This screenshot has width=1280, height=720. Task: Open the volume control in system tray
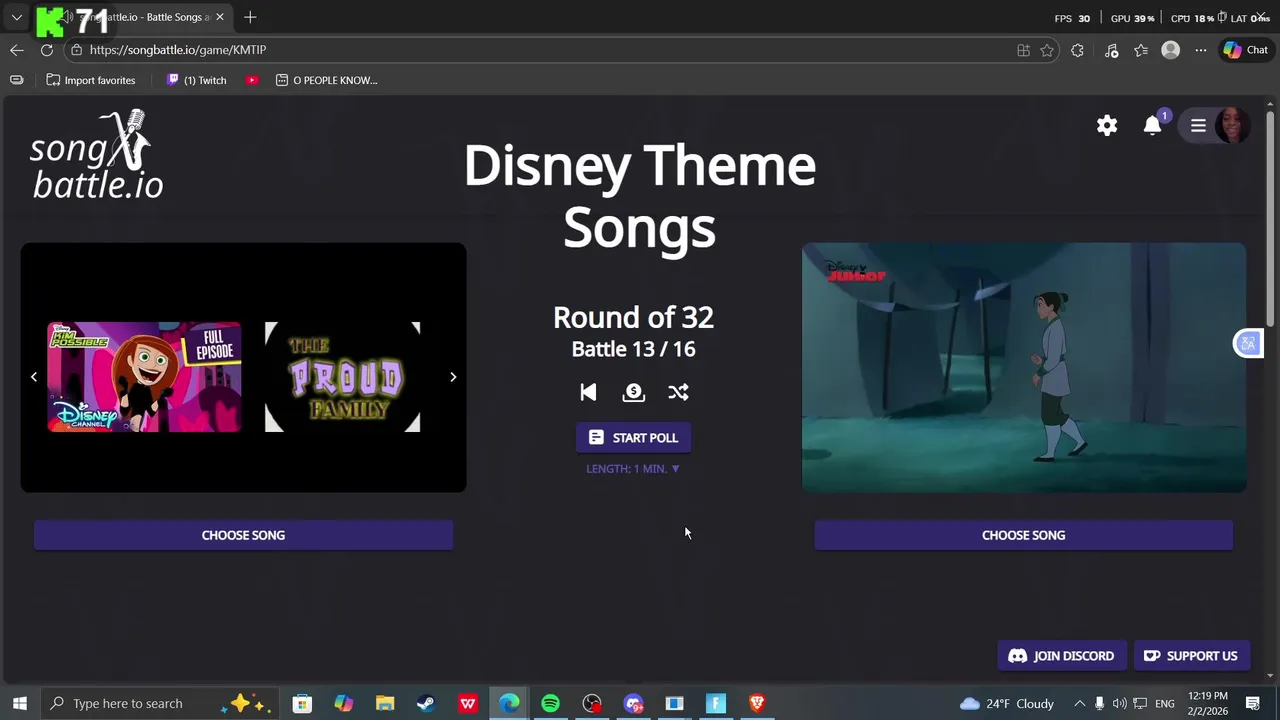pyautogui.click(x=1120, y=703)
